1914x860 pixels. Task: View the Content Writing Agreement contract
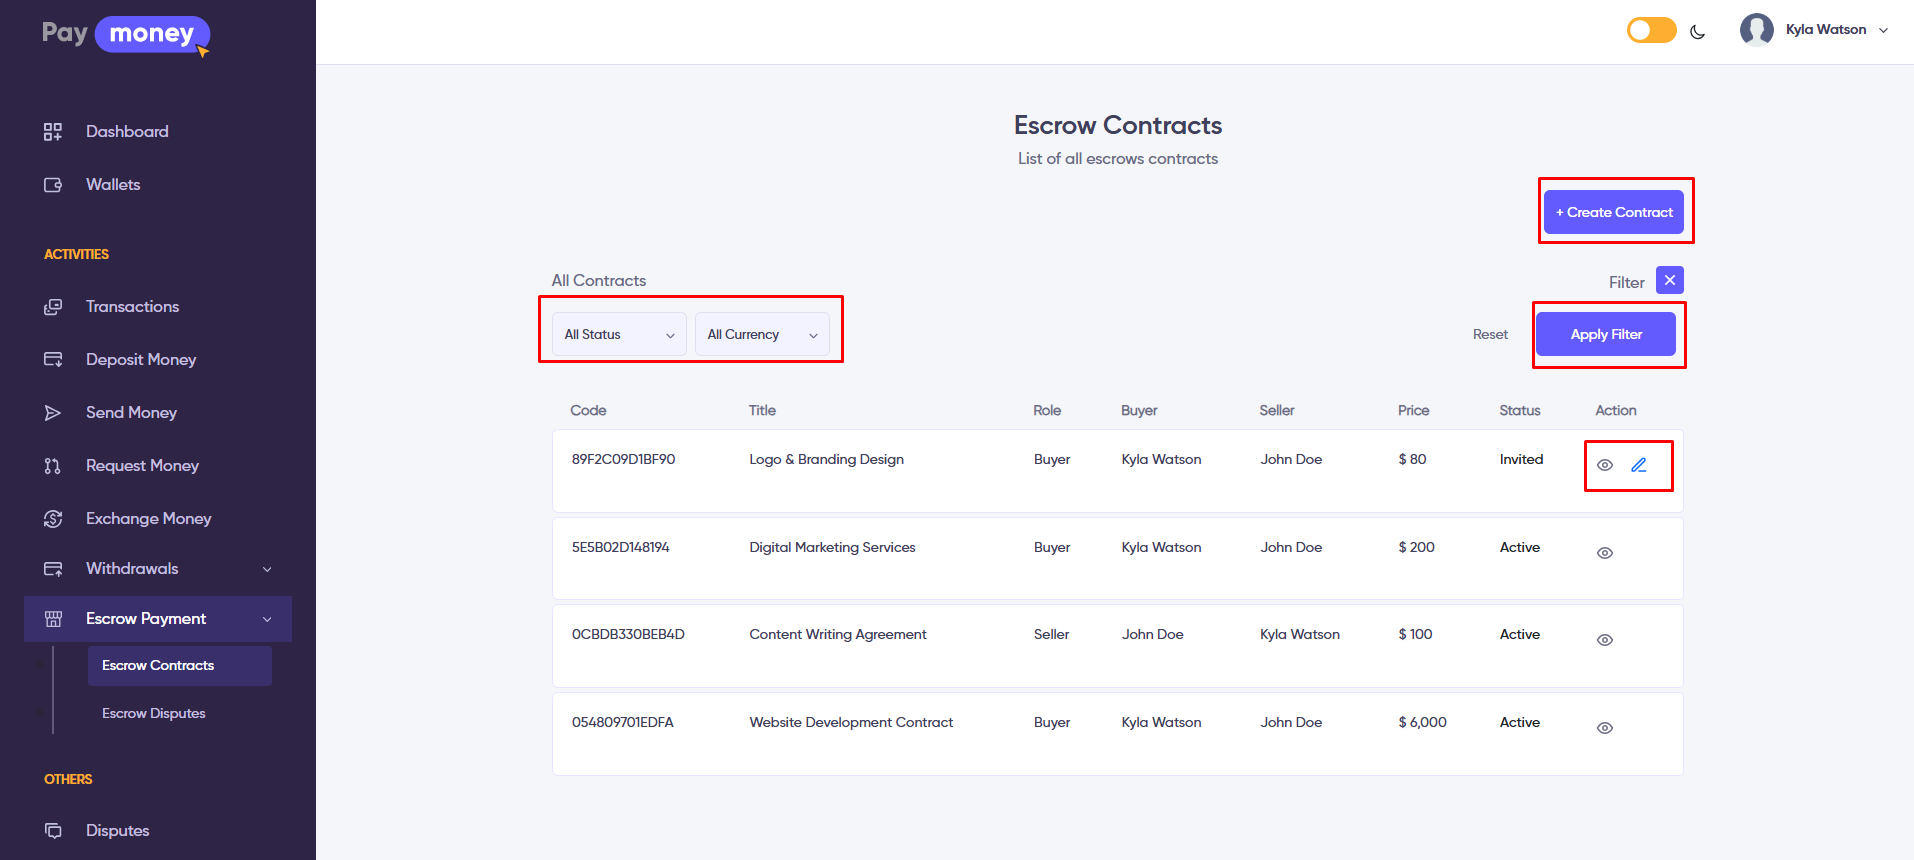click(1605, 640)
